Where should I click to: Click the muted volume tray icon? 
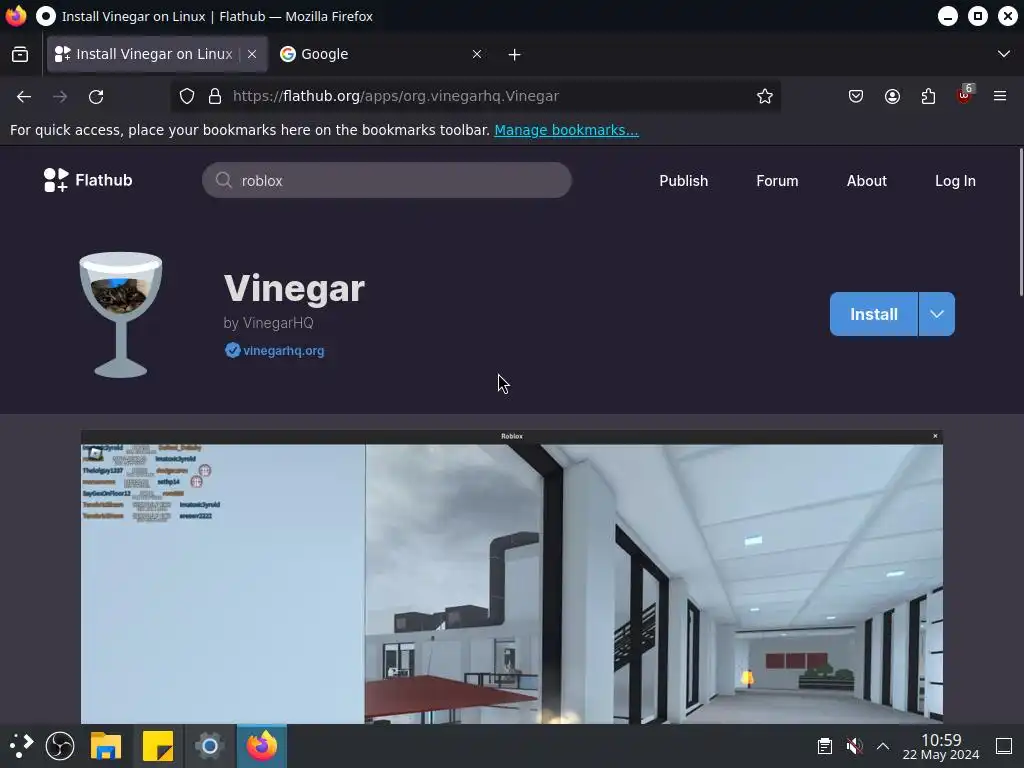(x=854, y=746)
